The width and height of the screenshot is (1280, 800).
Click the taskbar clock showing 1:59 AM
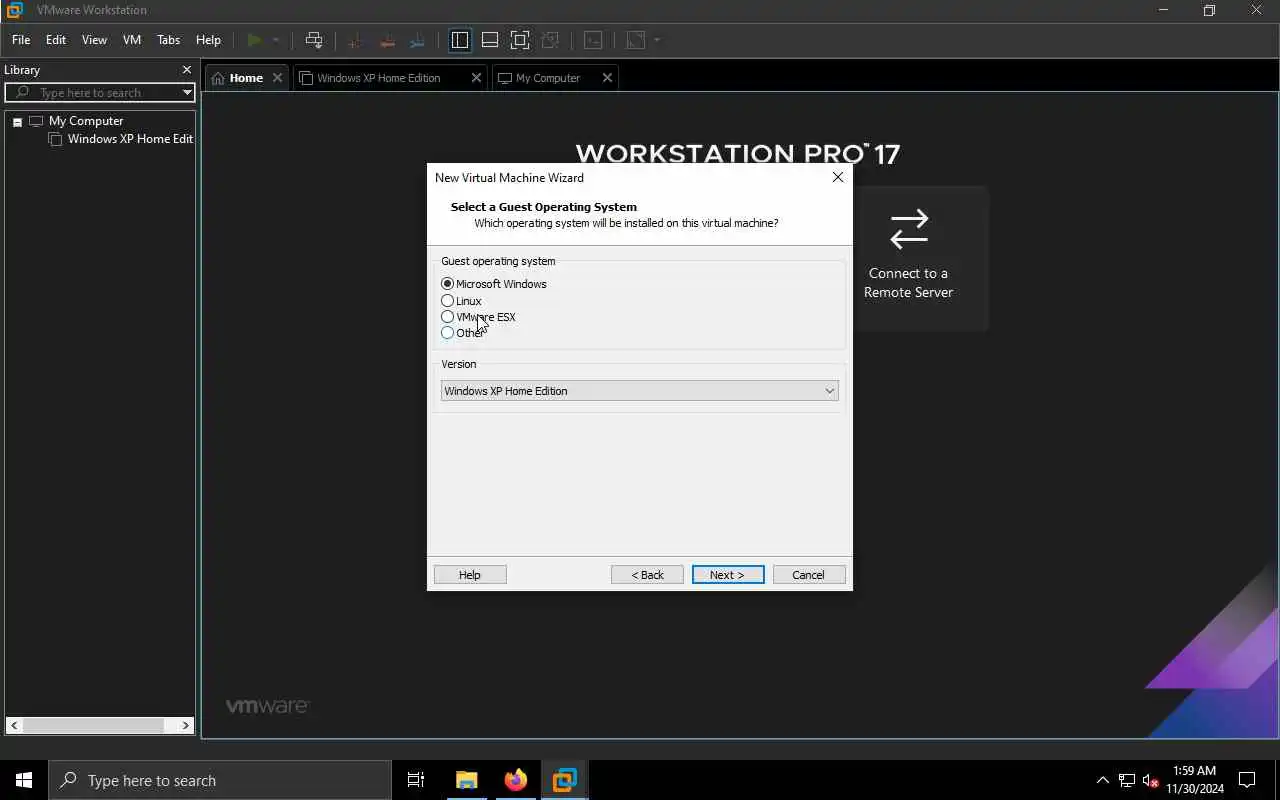(1194, 780)
